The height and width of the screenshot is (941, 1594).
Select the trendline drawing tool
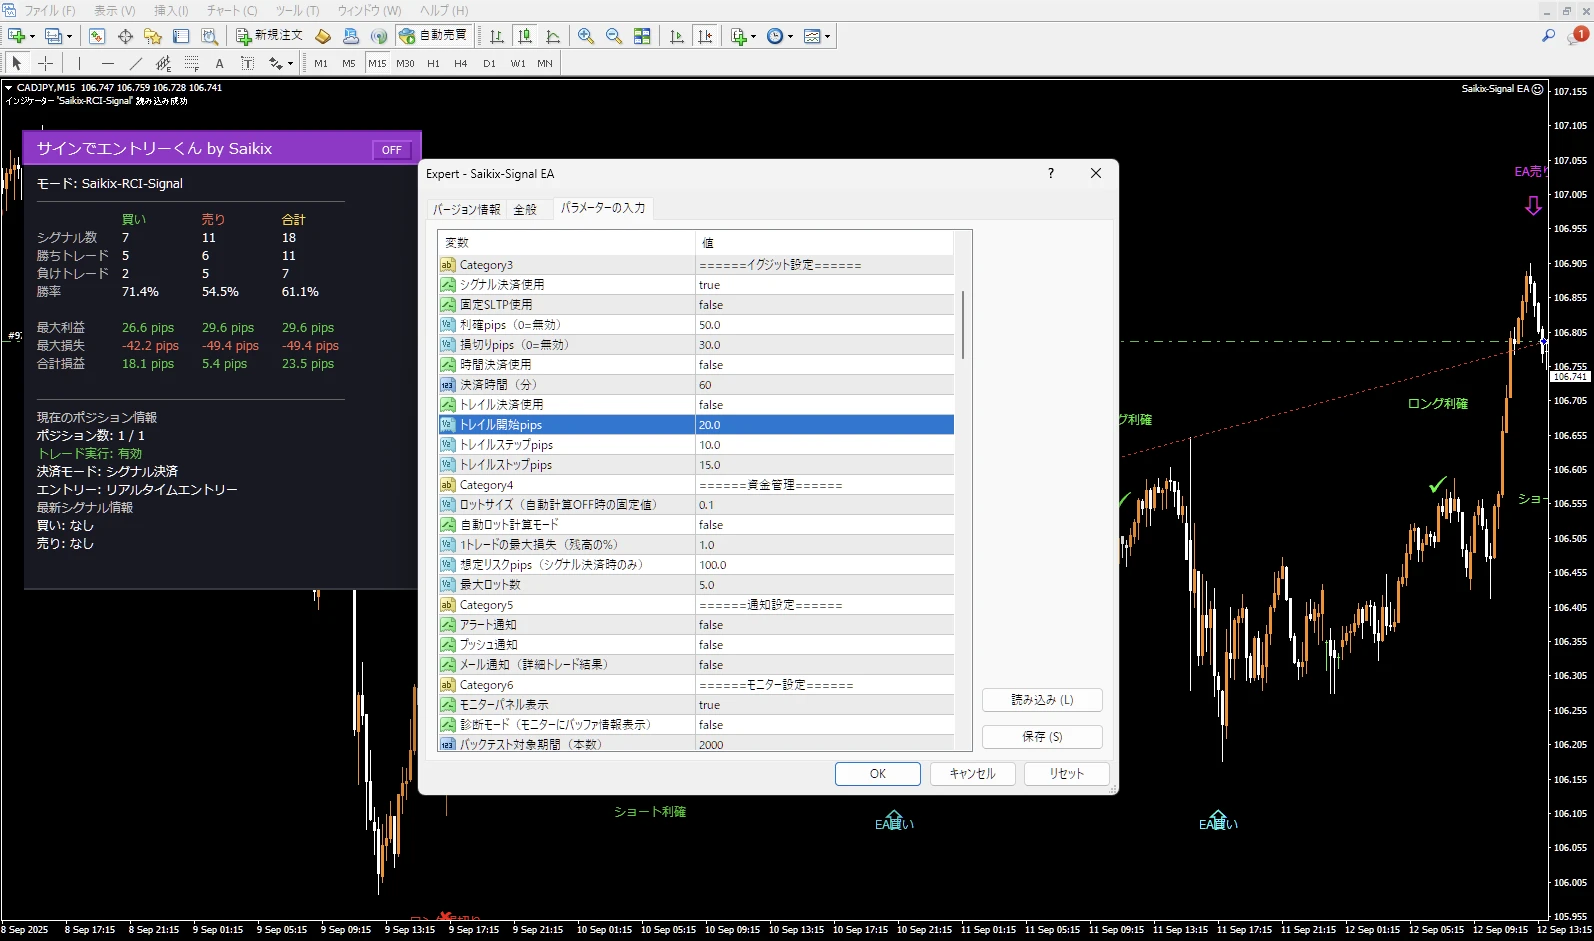point(136,63)
